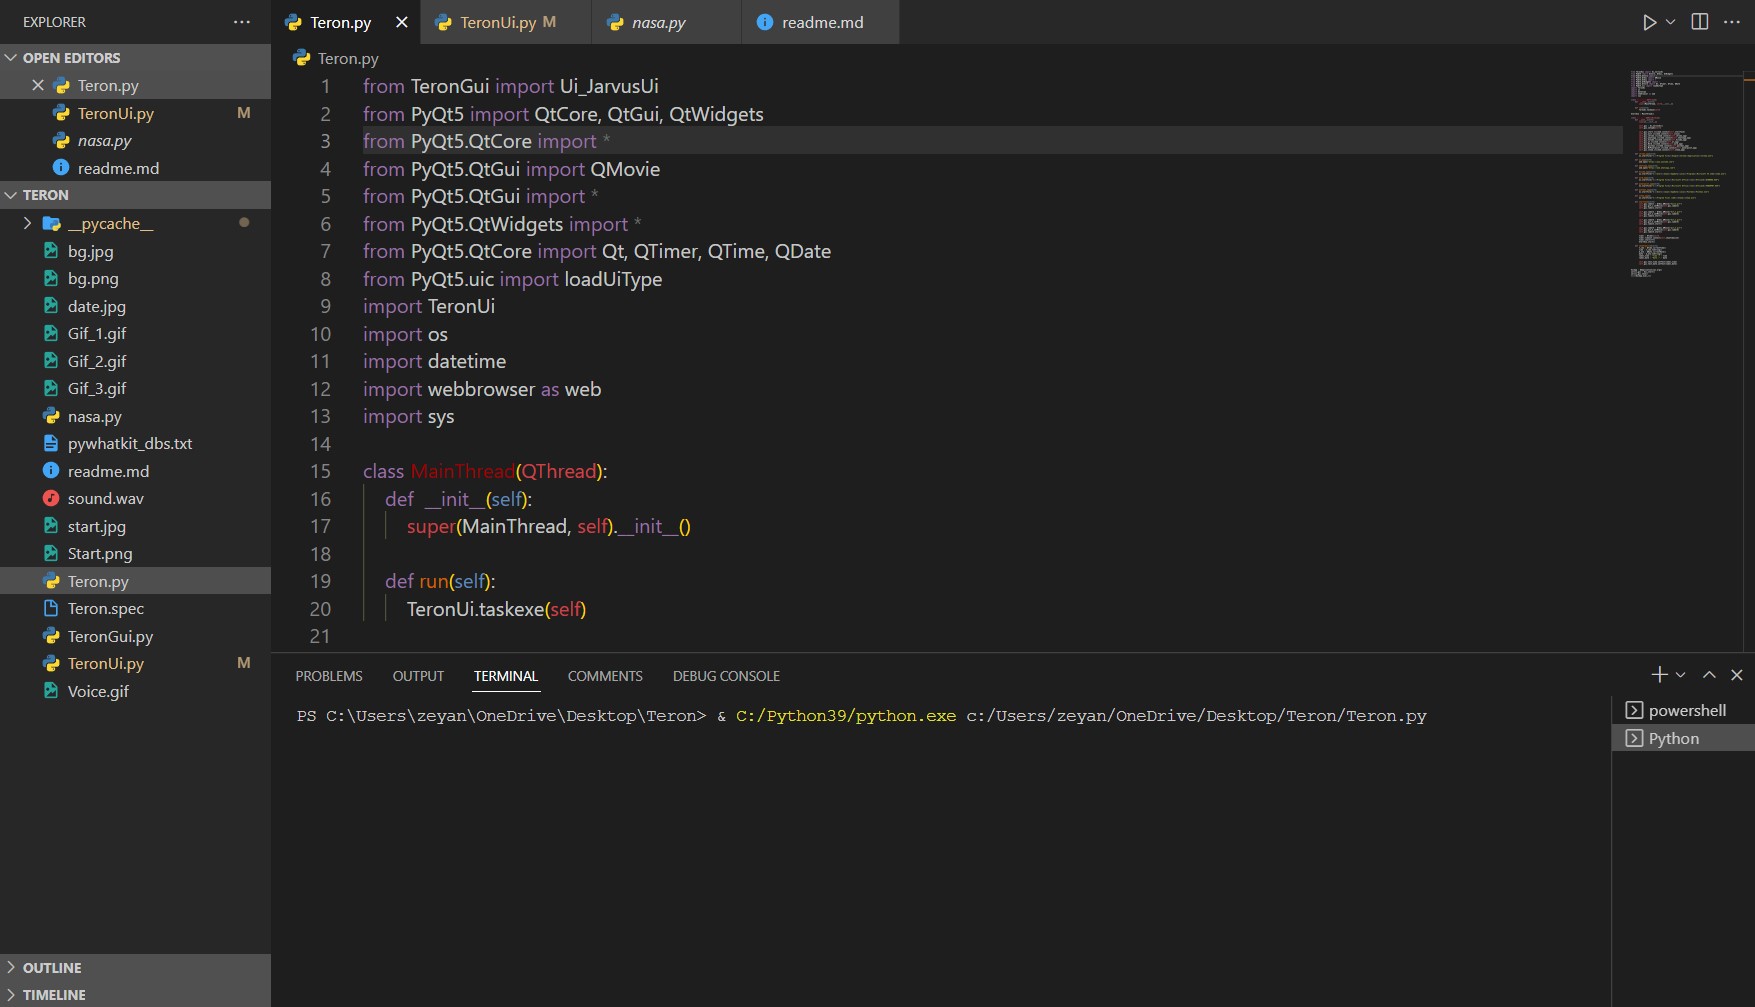Open the Debug Console panel tab
This screenshot has width=1755, height=1007.
726,676
